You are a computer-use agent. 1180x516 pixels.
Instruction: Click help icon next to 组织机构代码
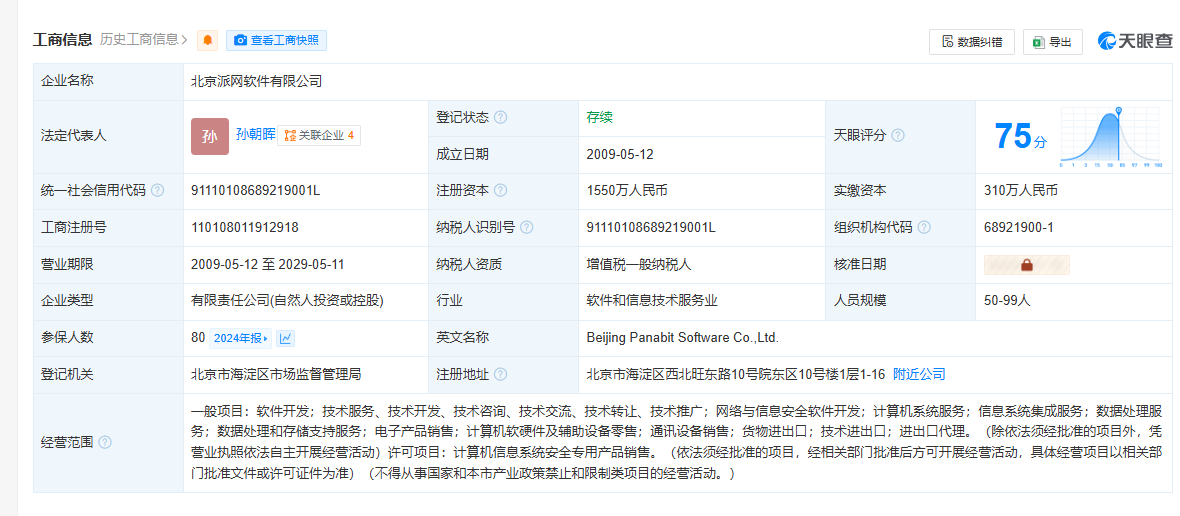(924, 228)
